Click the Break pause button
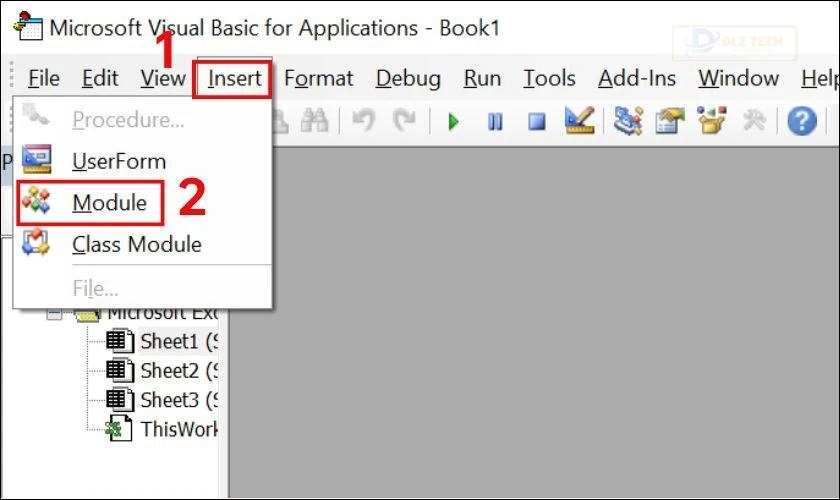The width and height of the screenshot is (840, 500). [495, 122]
